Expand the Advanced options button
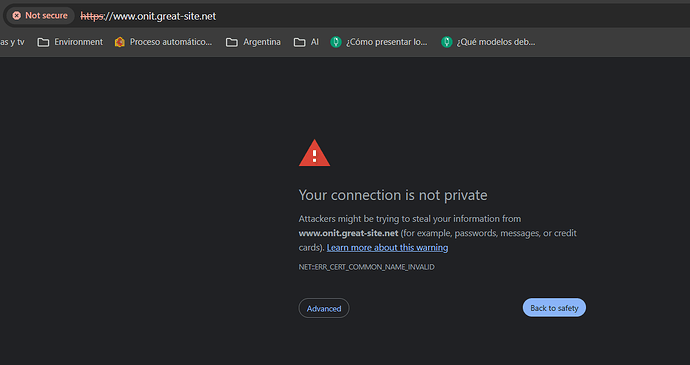The height and width of the screenshot is (365, 690). 324,308
